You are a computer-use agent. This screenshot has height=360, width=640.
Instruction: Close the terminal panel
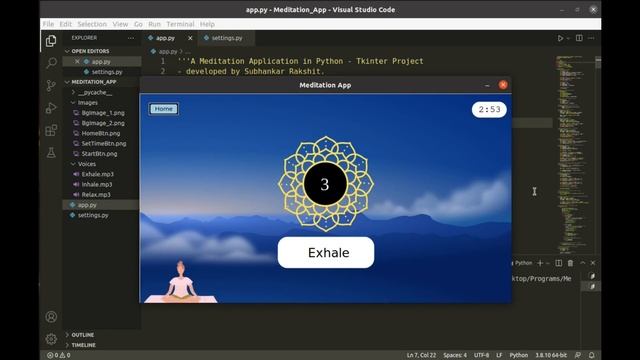[593, 263]
